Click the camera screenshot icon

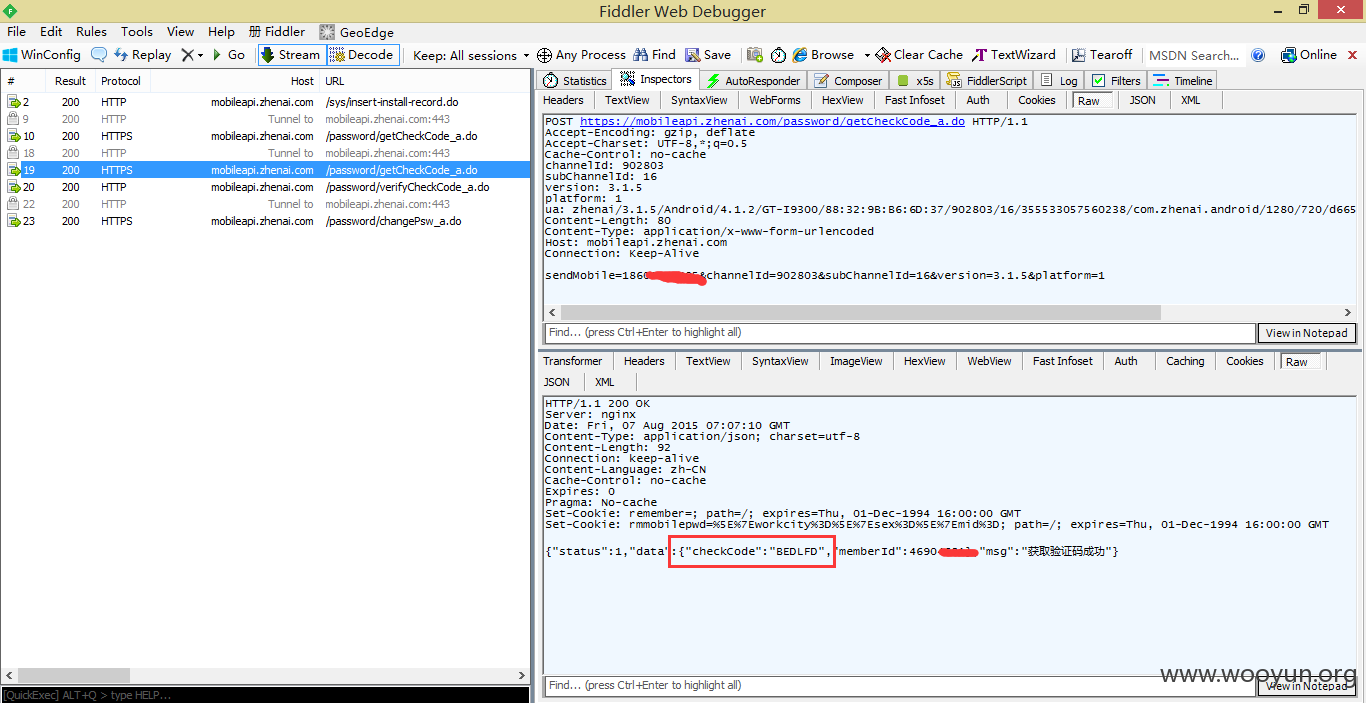(755, 55)
